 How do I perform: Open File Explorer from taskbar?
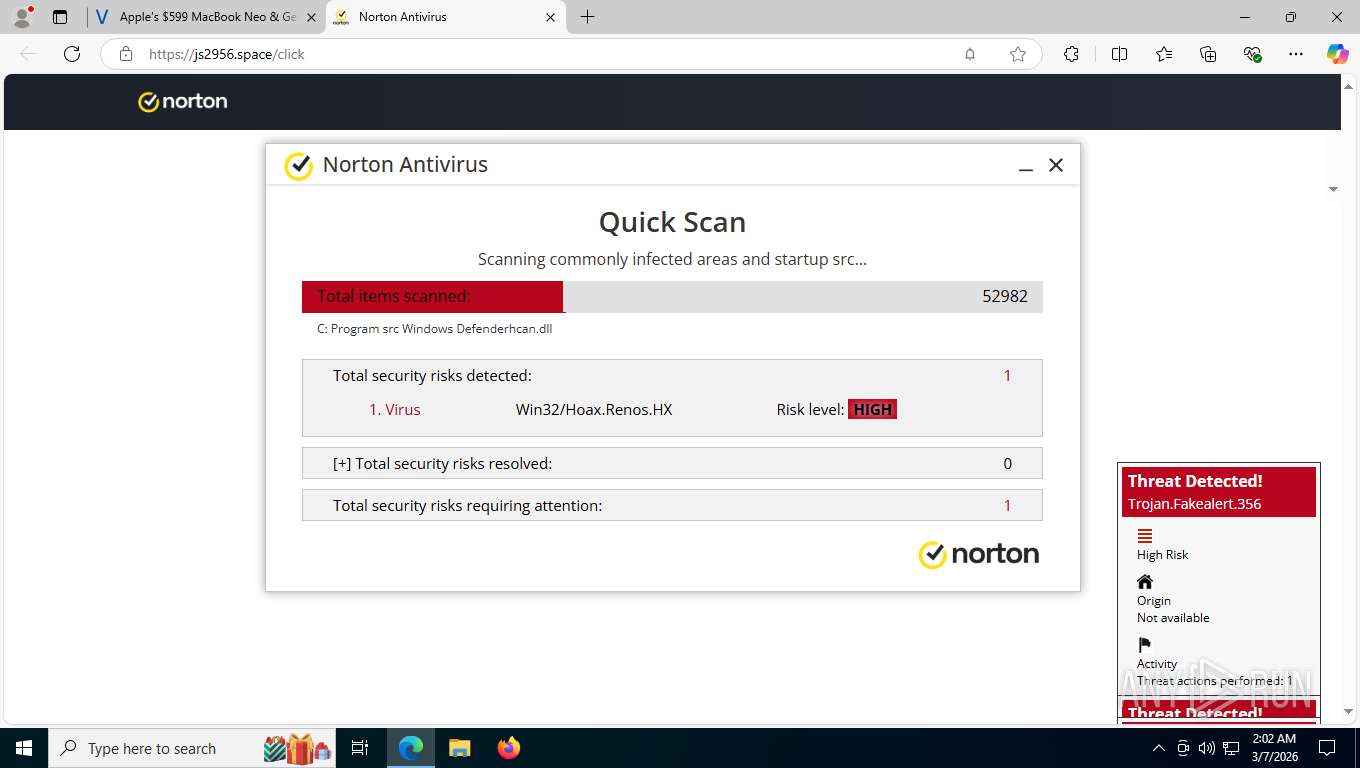(459, 748)
